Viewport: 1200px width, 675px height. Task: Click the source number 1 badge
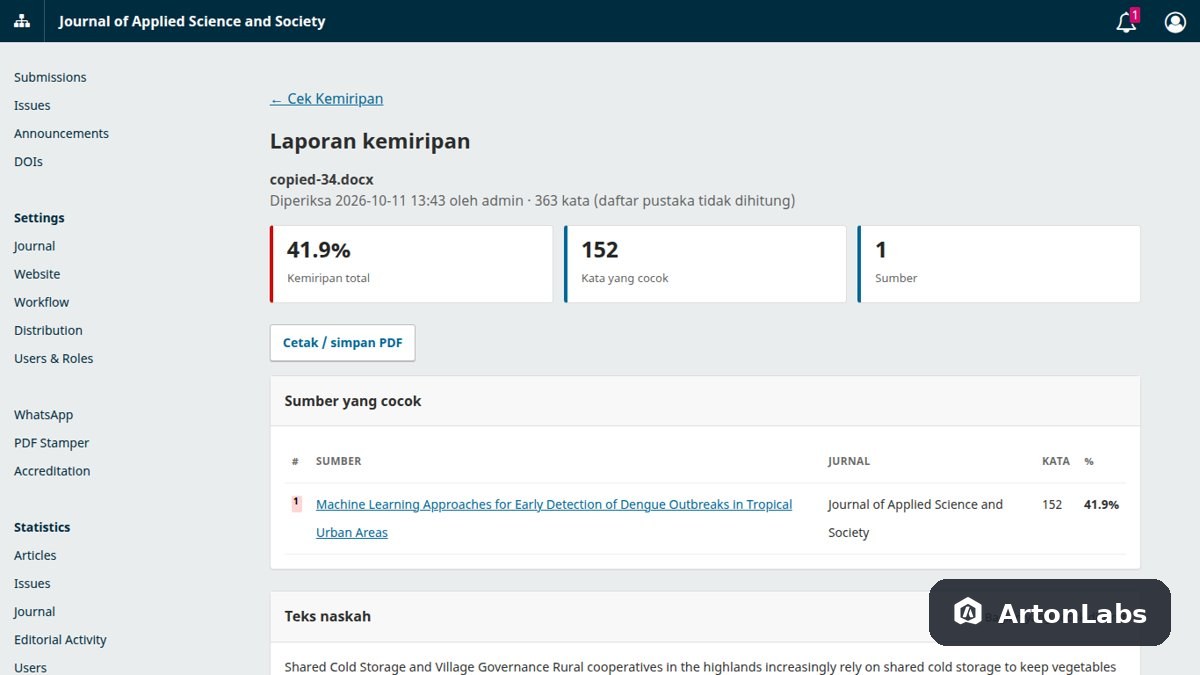coord(296,504)
